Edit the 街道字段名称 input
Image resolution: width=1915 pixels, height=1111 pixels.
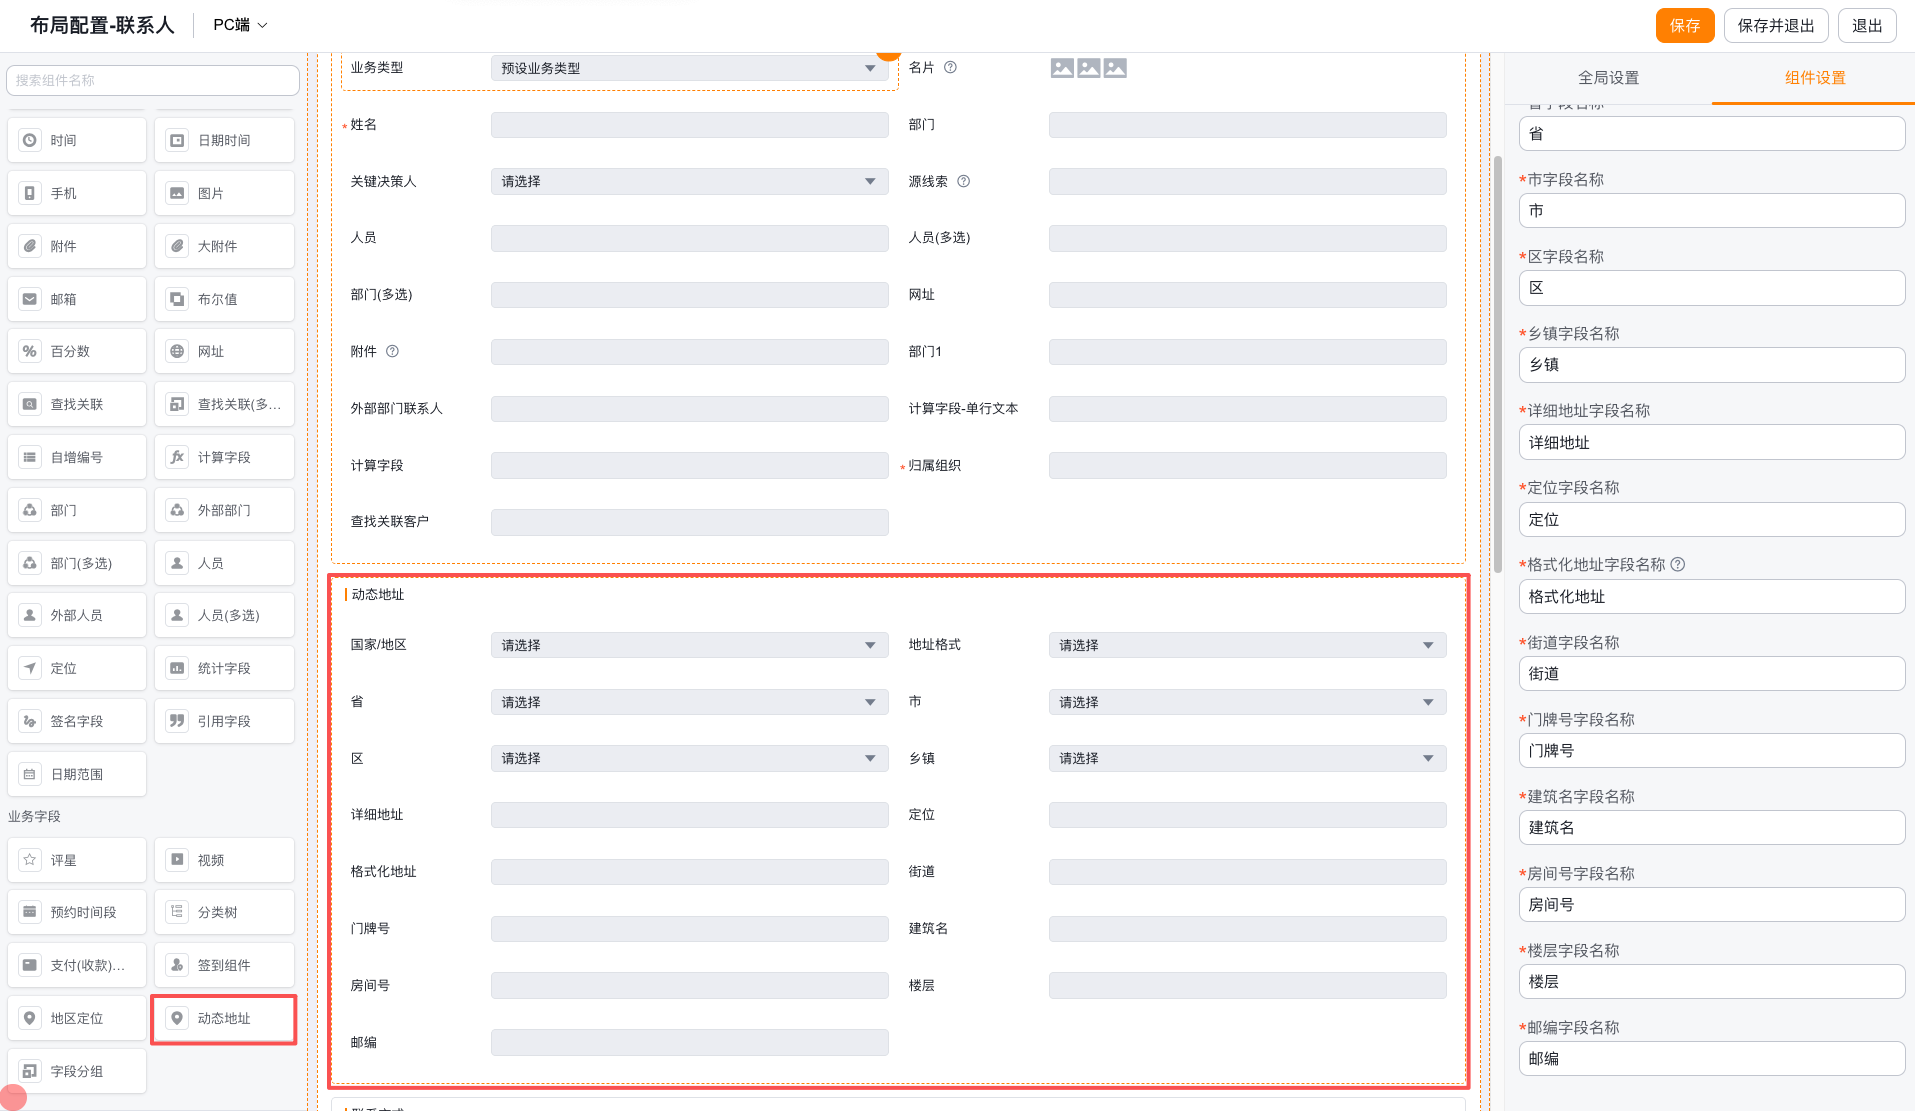click(1711, 674)
